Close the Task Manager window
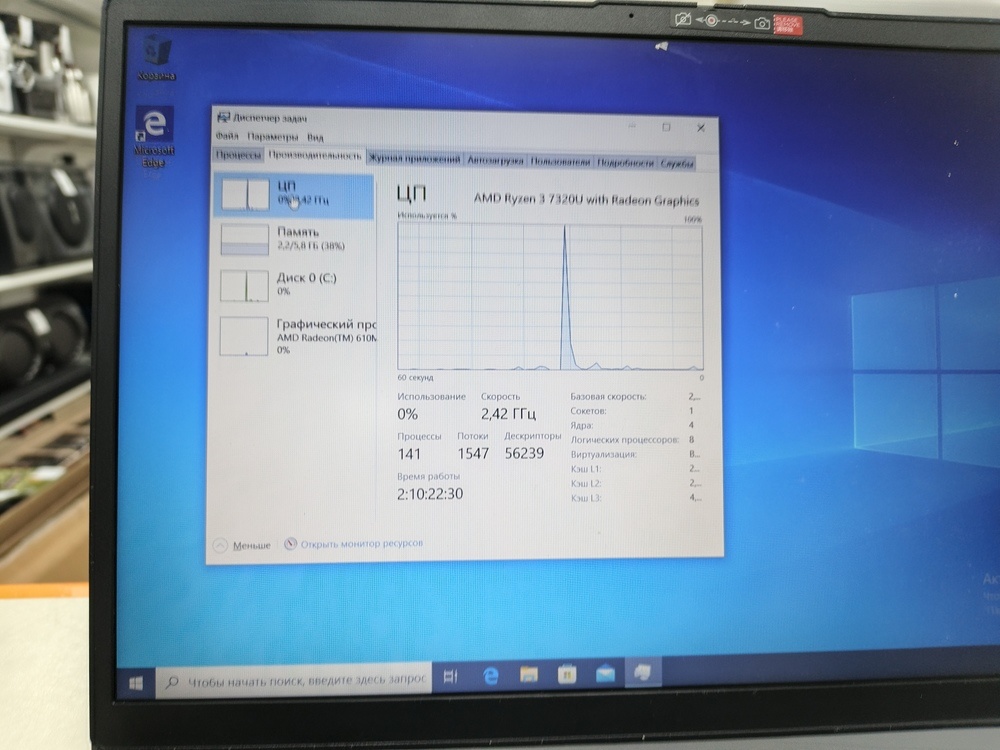Screen dimensions: 1000x750 [701, 128]
